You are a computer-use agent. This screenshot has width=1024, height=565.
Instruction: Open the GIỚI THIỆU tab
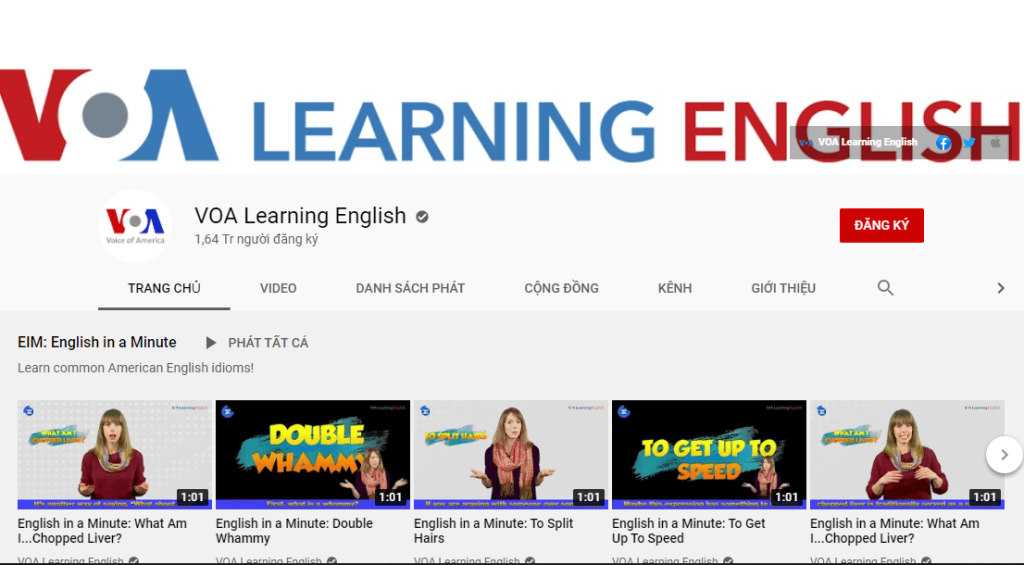(783, 288)
